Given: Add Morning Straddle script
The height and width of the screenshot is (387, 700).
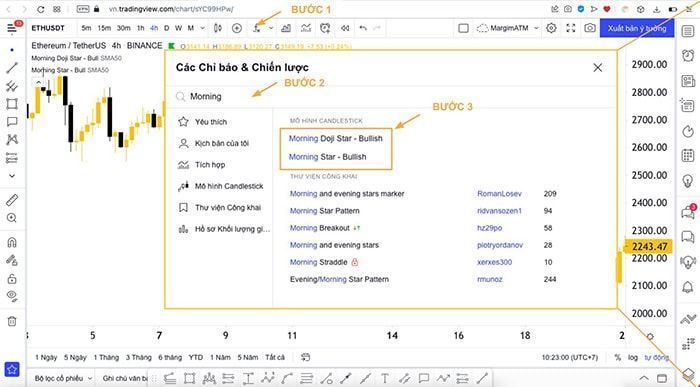Looking at the screenshot, I should [x=318, y=262].
